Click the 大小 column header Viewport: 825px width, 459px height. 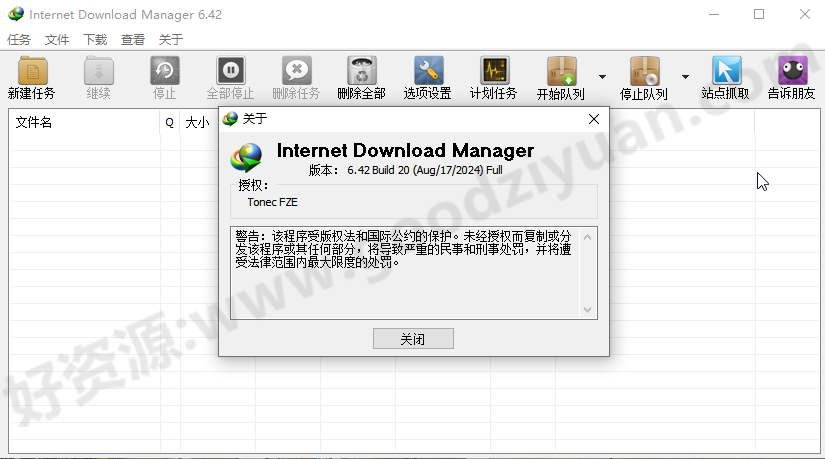[198, 123]
